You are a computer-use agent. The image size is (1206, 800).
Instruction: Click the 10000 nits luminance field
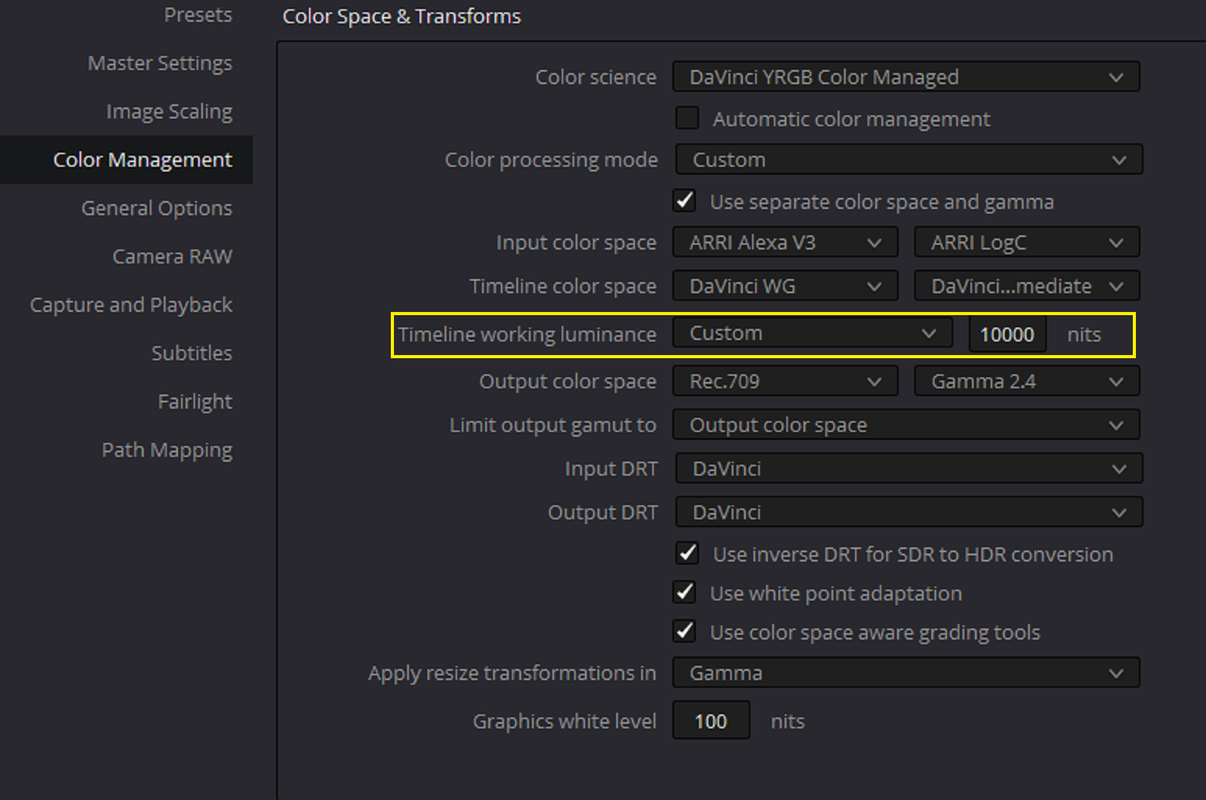tap(1007, 334)
